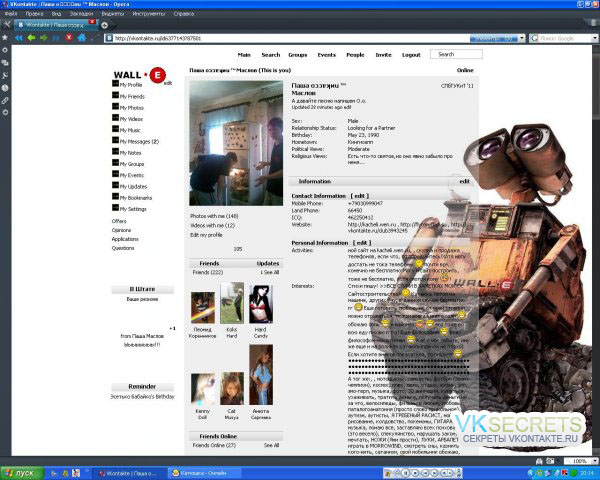Open the widgets panel in the sidebar

pyautogui.click(x=5, y=50)
